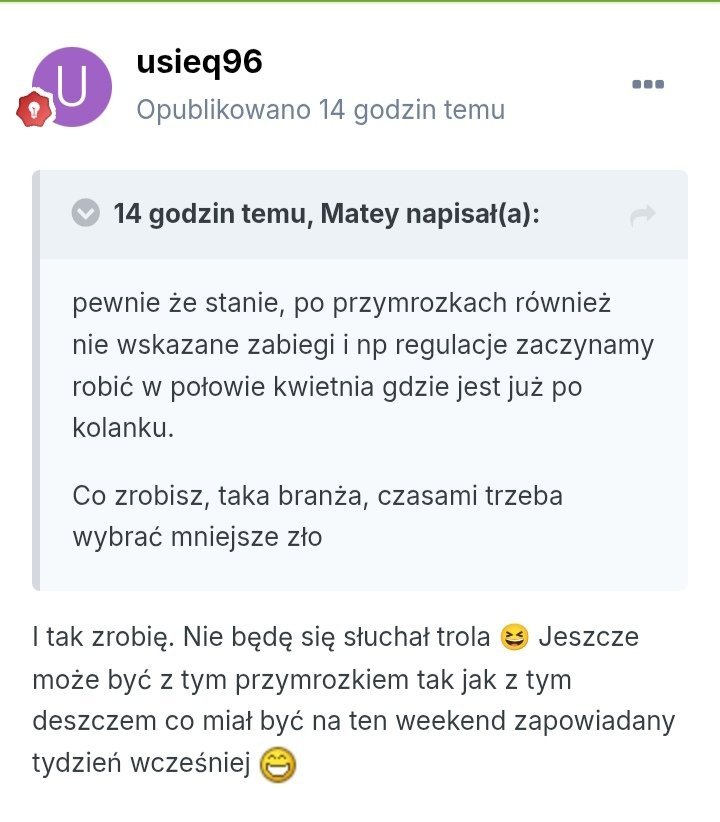This screenshot has width=720, height=822.
Task: Click the grey left border of quote
Action: (x=36, y=380)
